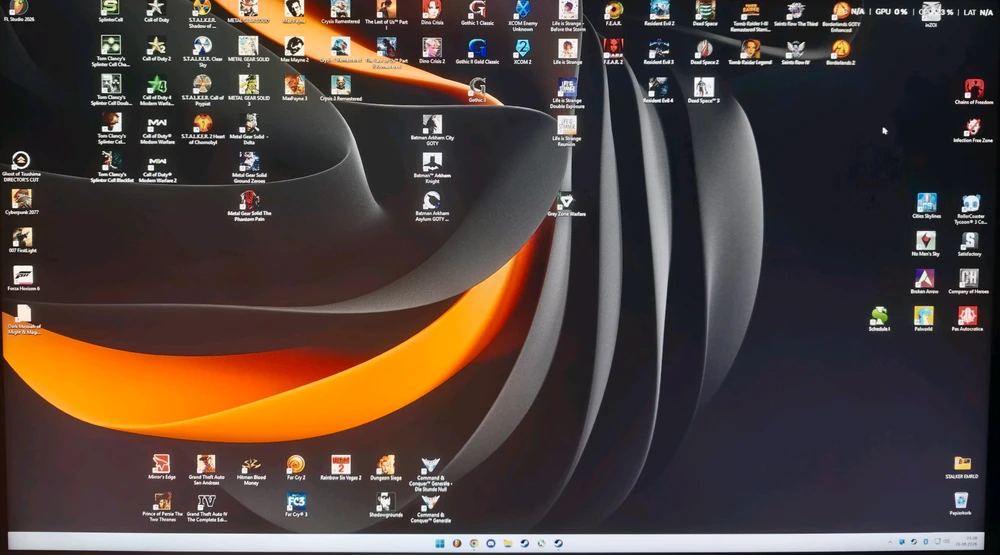Select the XCOM 2 desktop icon
Viewport: 1000px width, 555px height.
(x=522, y=50)
